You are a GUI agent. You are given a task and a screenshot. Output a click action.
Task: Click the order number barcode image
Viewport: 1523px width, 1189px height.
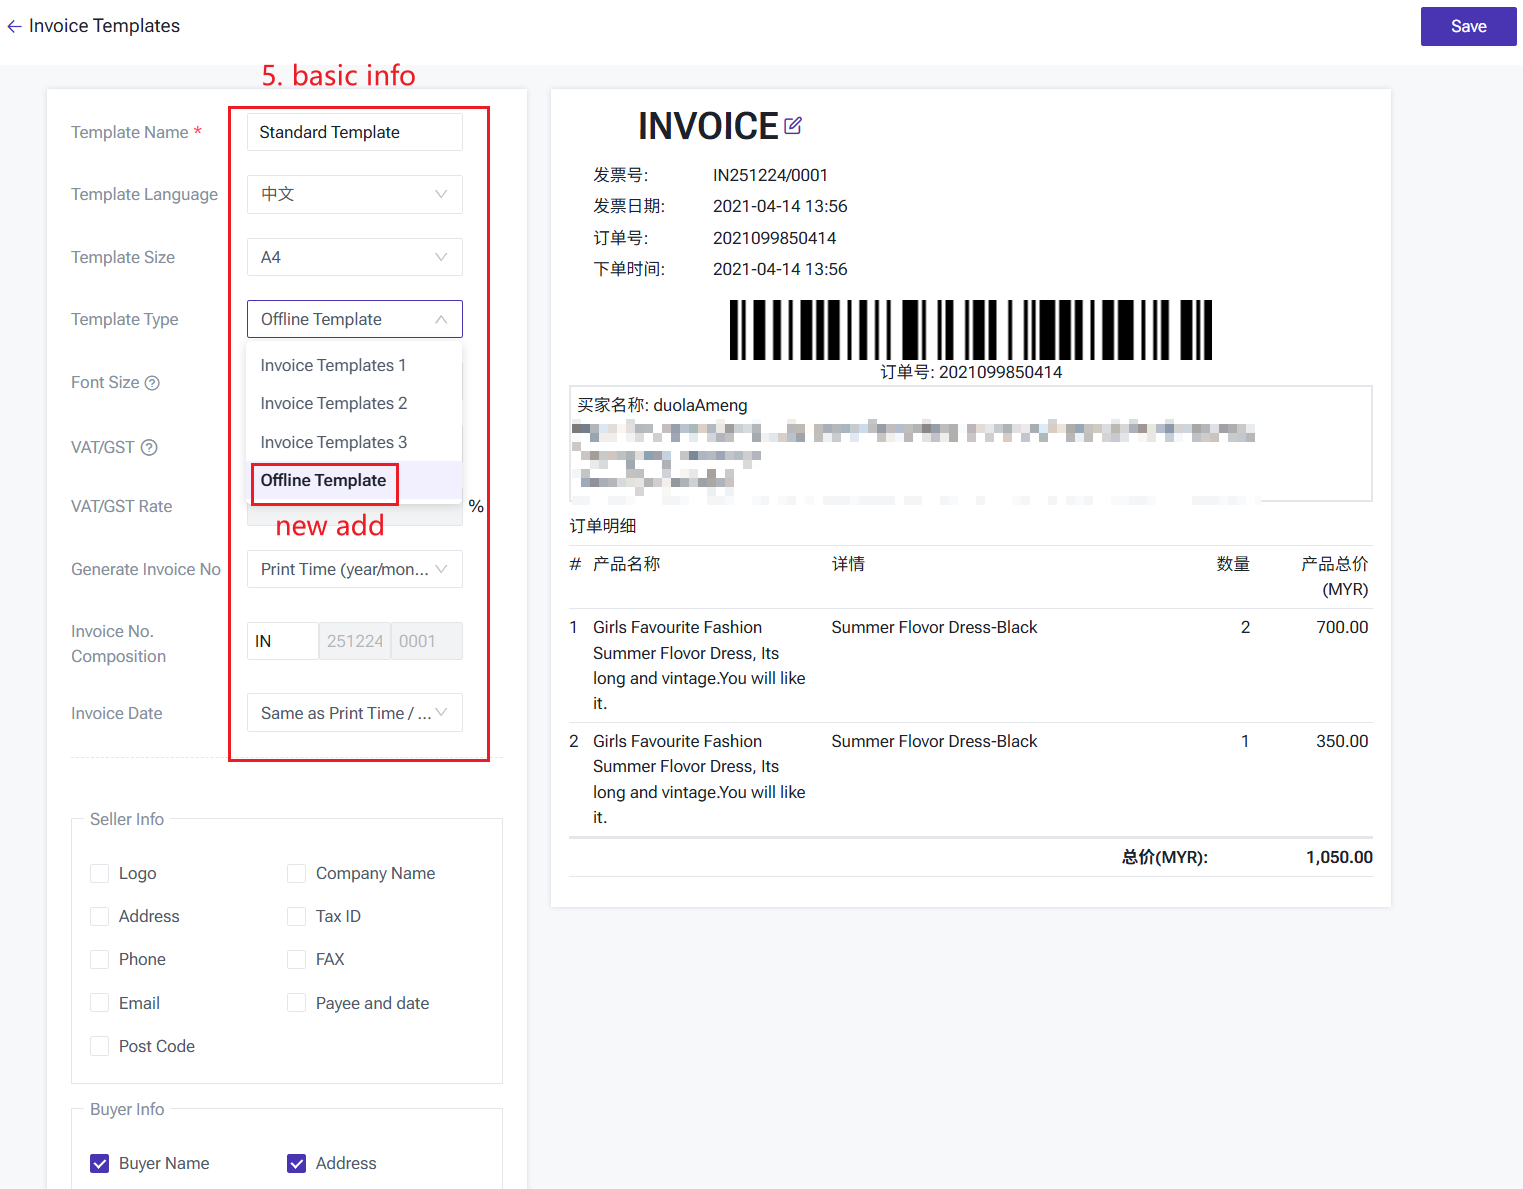point(970,330)
